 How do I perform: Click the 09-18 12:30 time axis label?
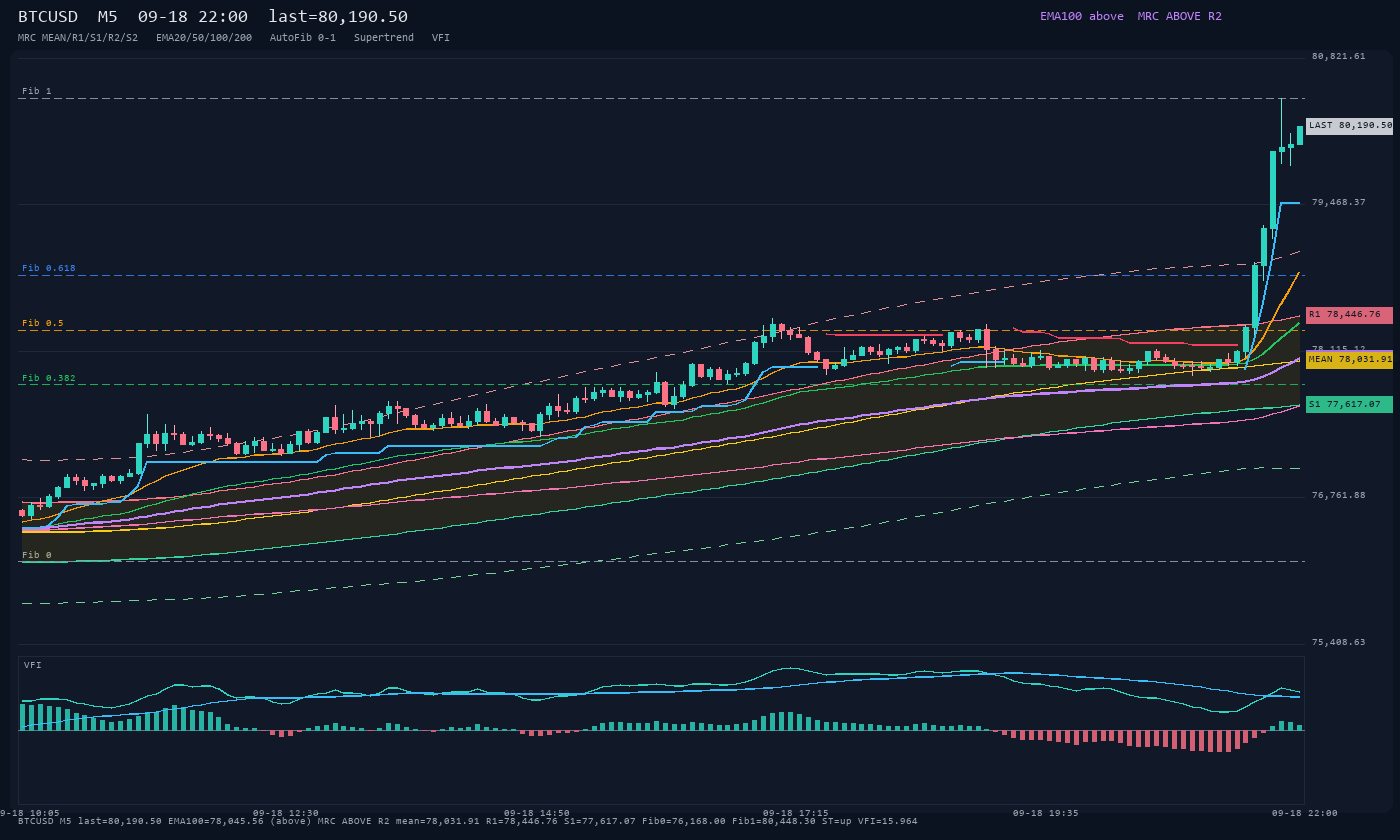point(286,813)
